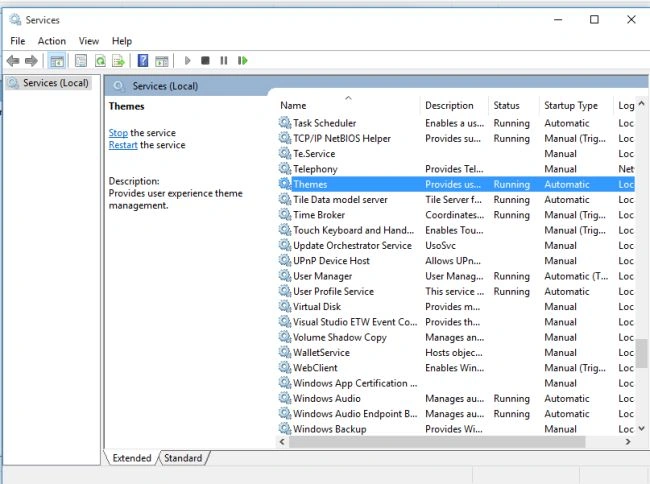Open the Properties toolbar icon
This screenshot has height=484, width=650.
click(81, 61)
